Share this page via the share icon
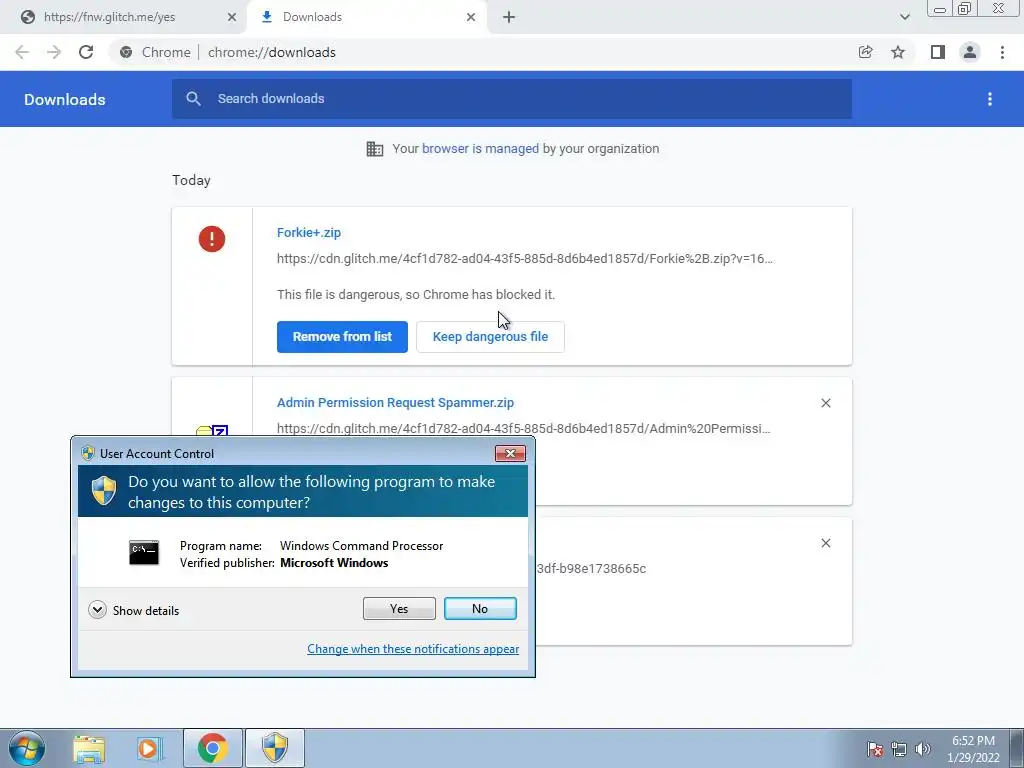 tap(865, 52)
